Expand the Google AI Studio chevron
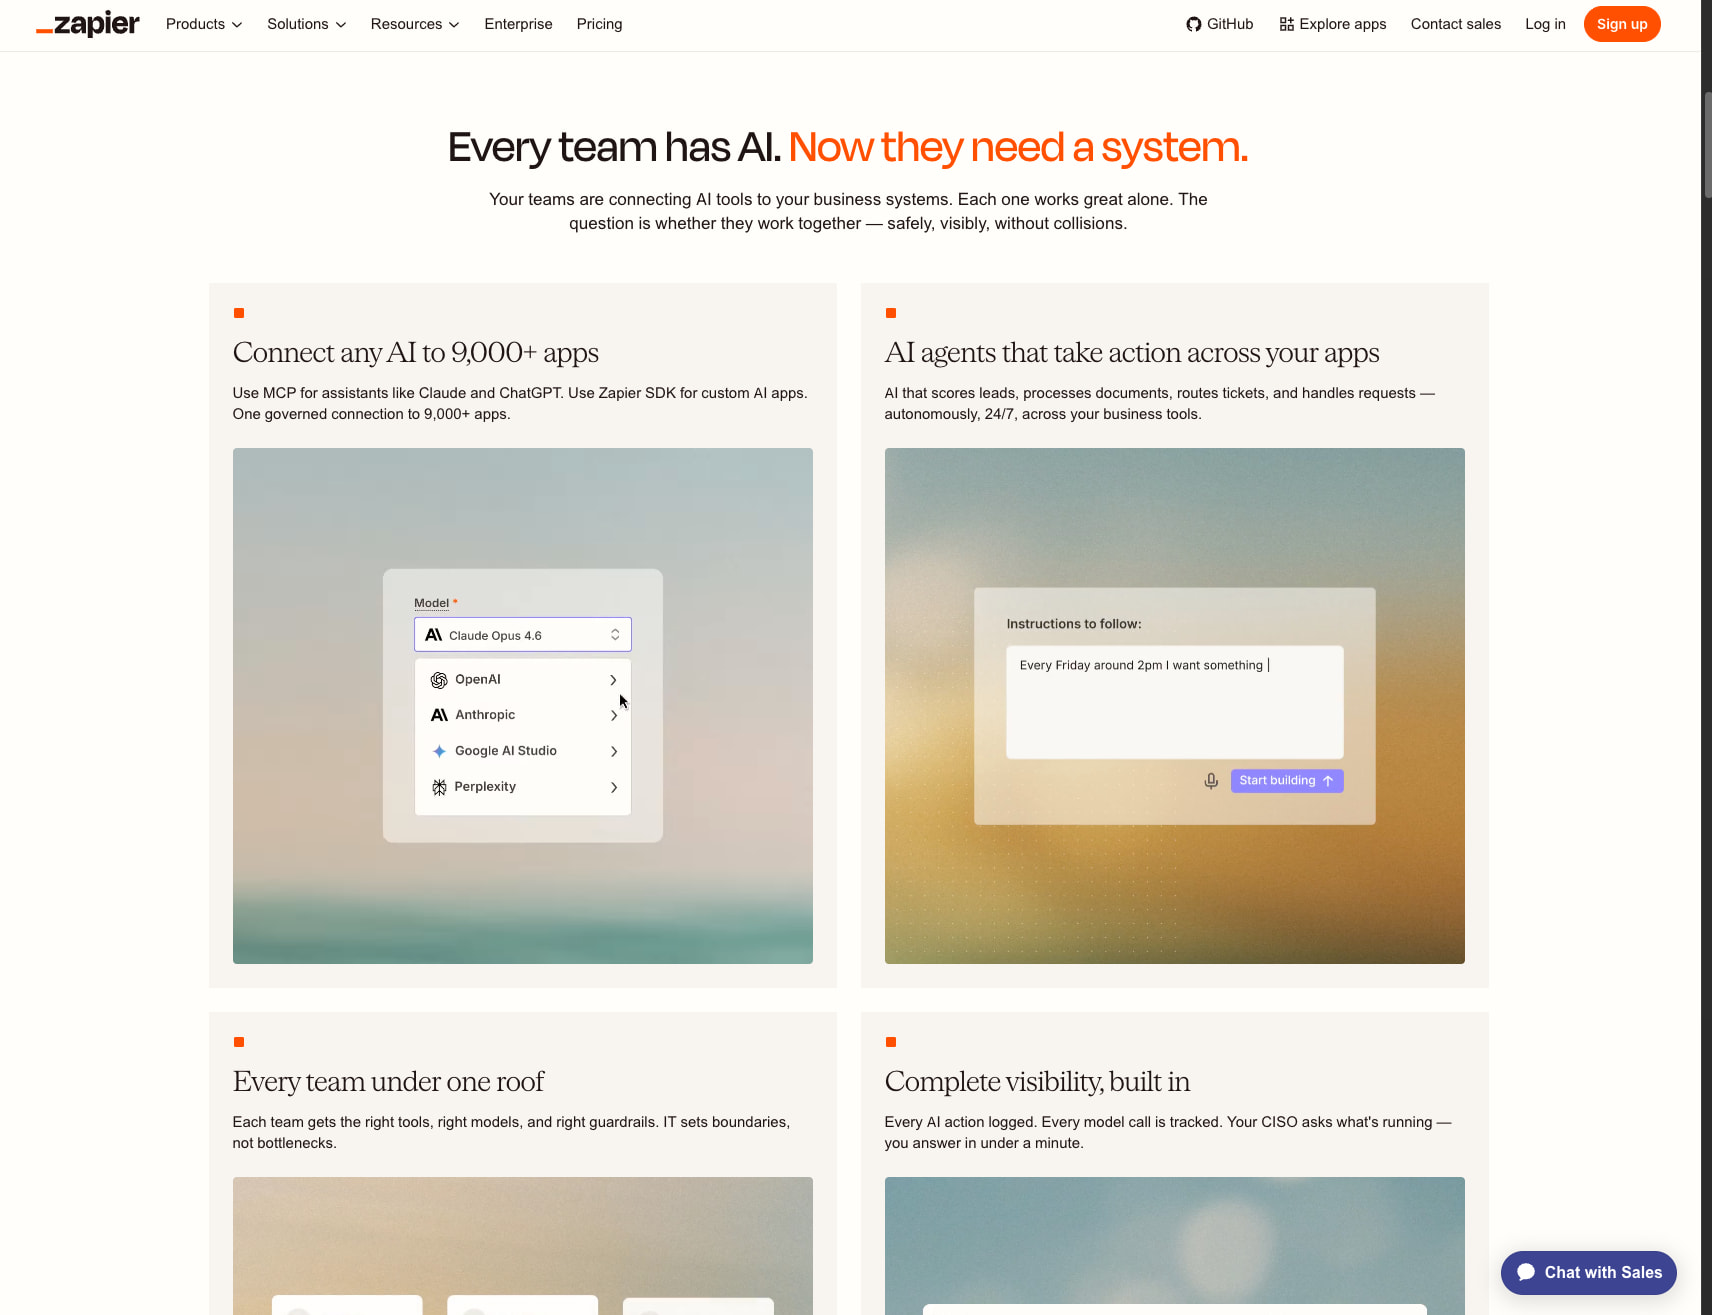This screenshot has width=1712, height=1315. click(x=613, y=751)
